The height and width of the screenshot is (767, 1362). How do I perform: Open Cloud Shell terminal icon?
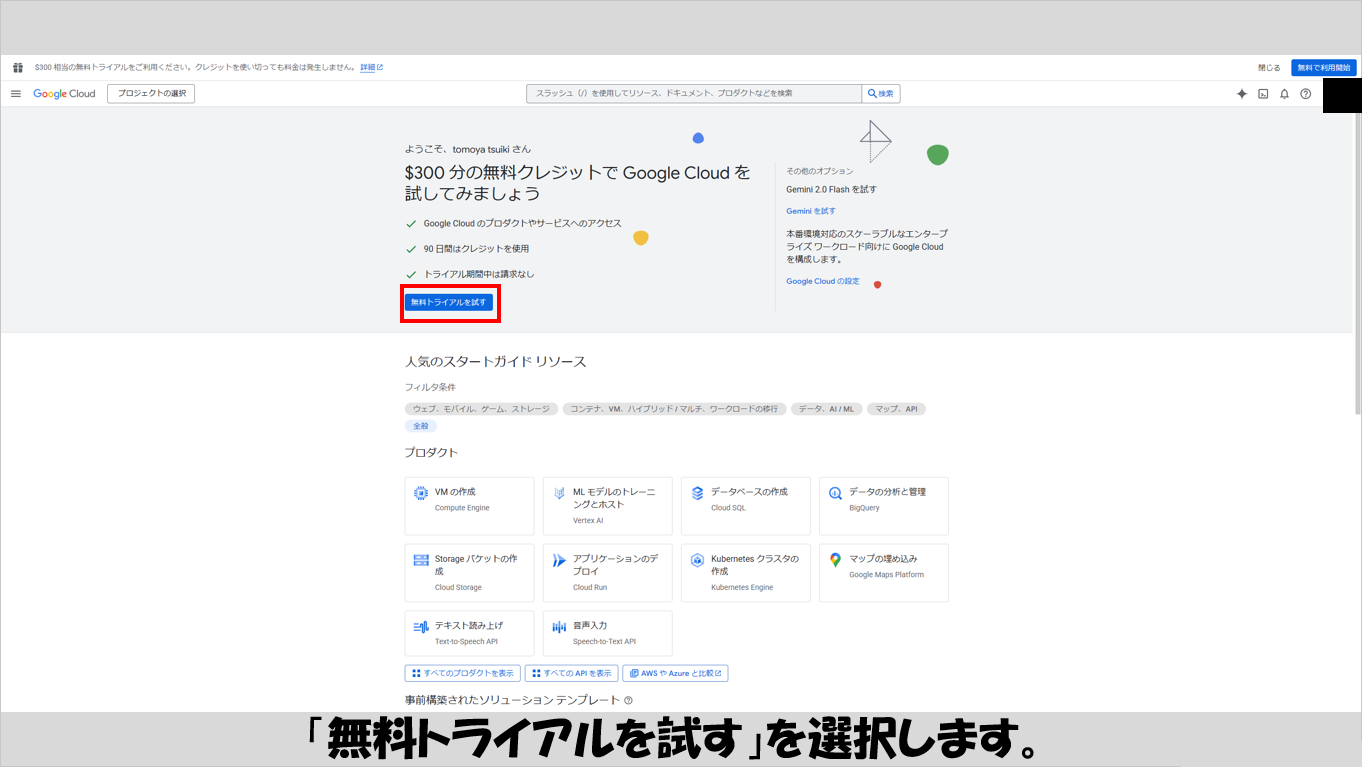(1263, 94)
